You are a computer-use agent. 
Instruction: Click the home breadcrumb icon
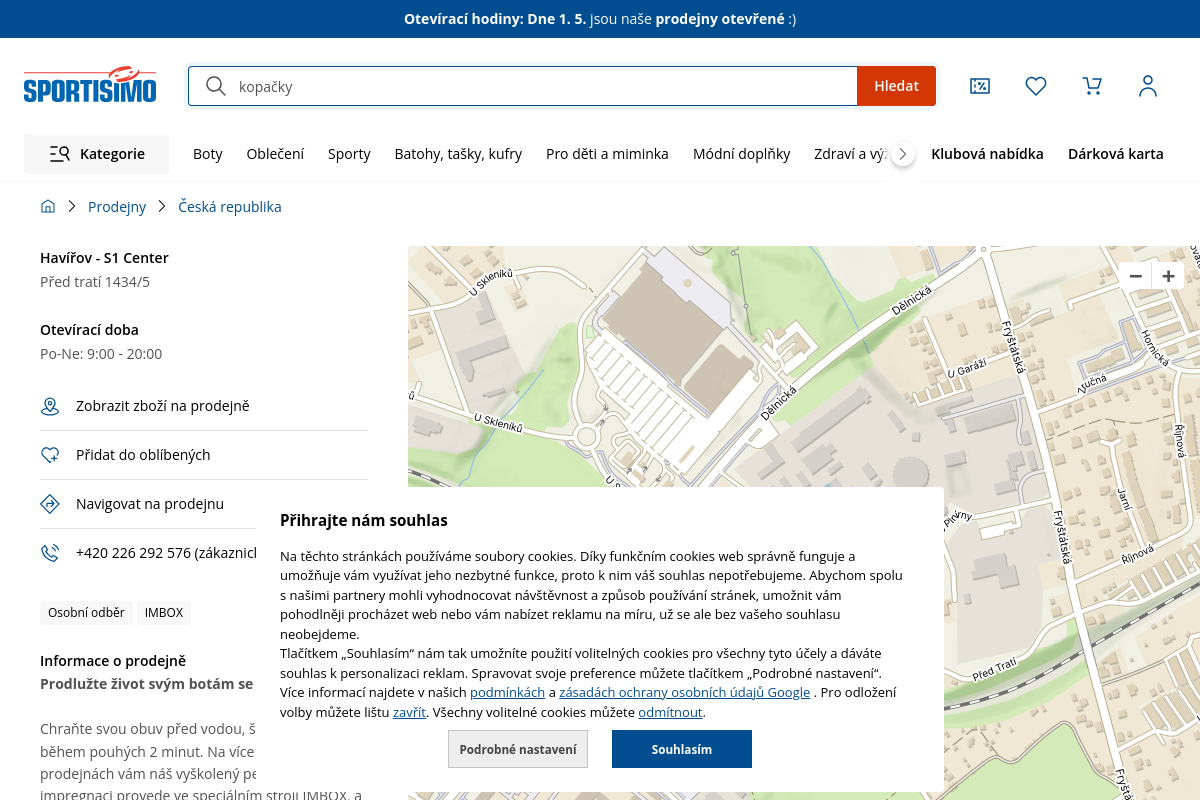coord(48,207)
